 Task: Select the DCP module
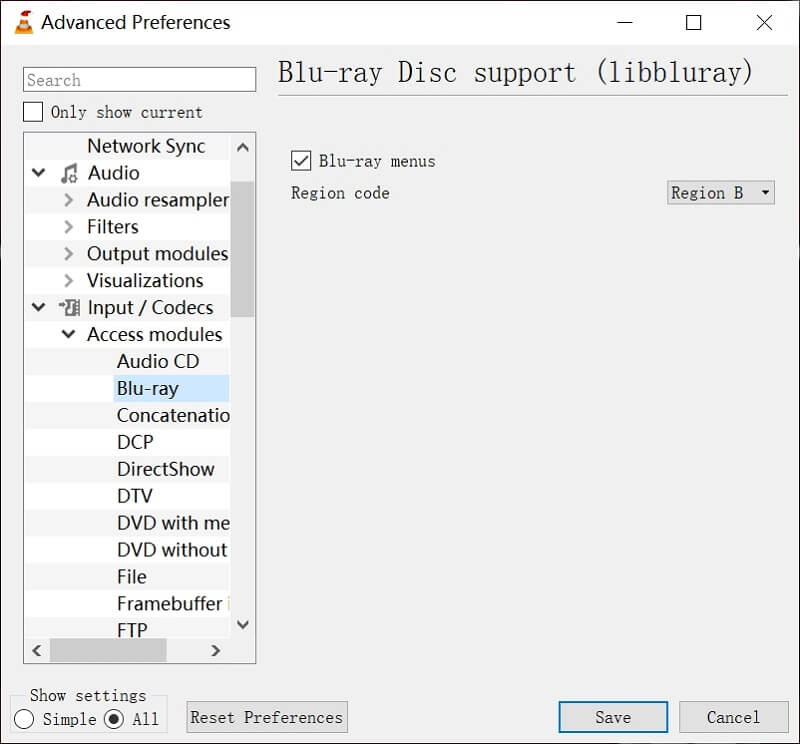[x=135, y=442]
